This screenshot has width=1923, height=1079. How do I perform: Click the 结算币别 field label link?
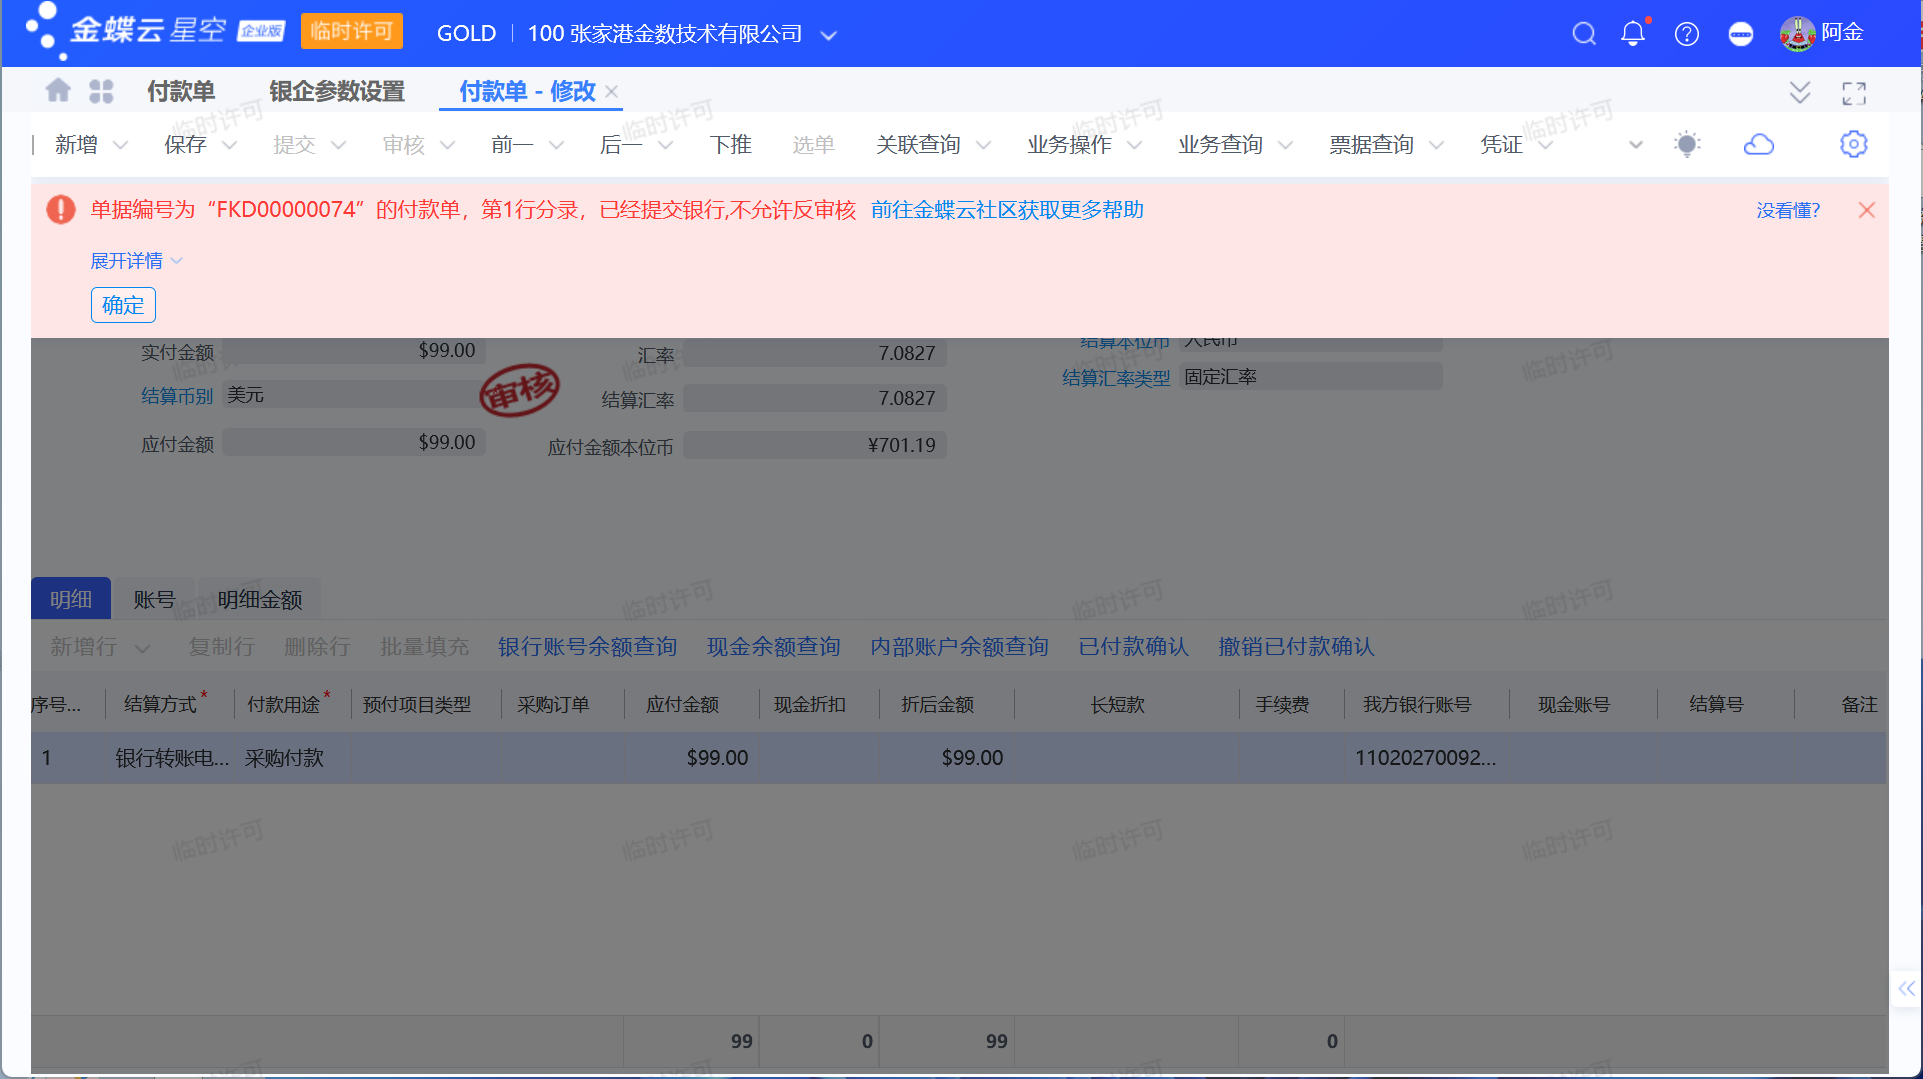coord(177,396)
